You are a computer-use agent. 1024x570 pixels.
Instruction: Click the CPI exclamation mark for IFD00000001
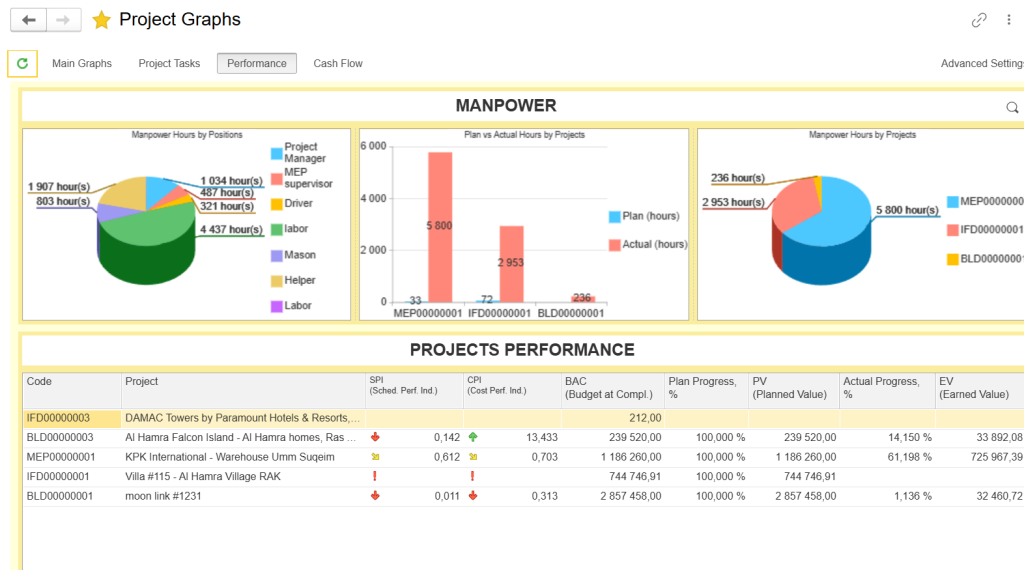(x=473, y=476)
